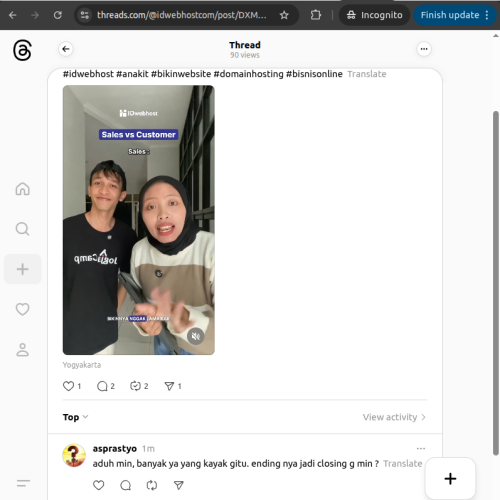
Task: Reload the page
Action: coord(58,15)
